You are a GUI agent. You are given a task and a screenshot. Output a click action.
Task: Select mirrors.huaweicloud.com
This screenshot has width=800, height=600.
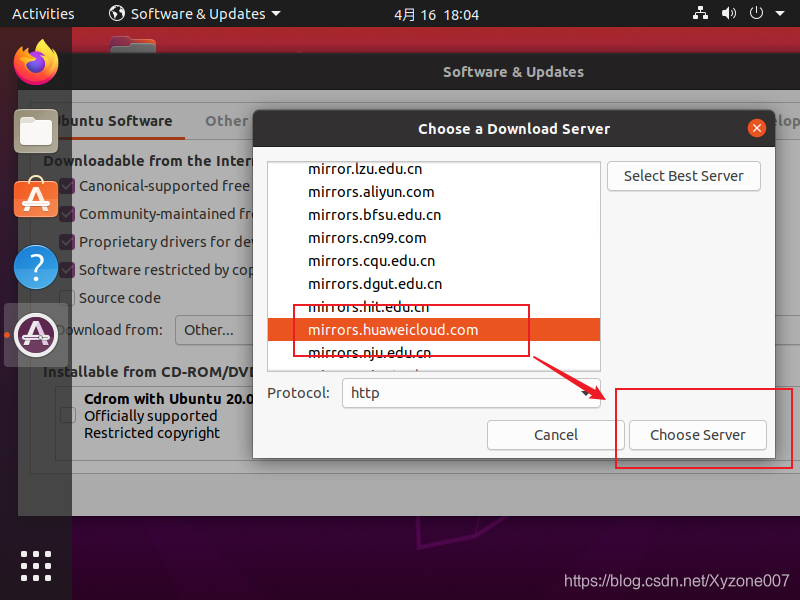coord(434,330)
